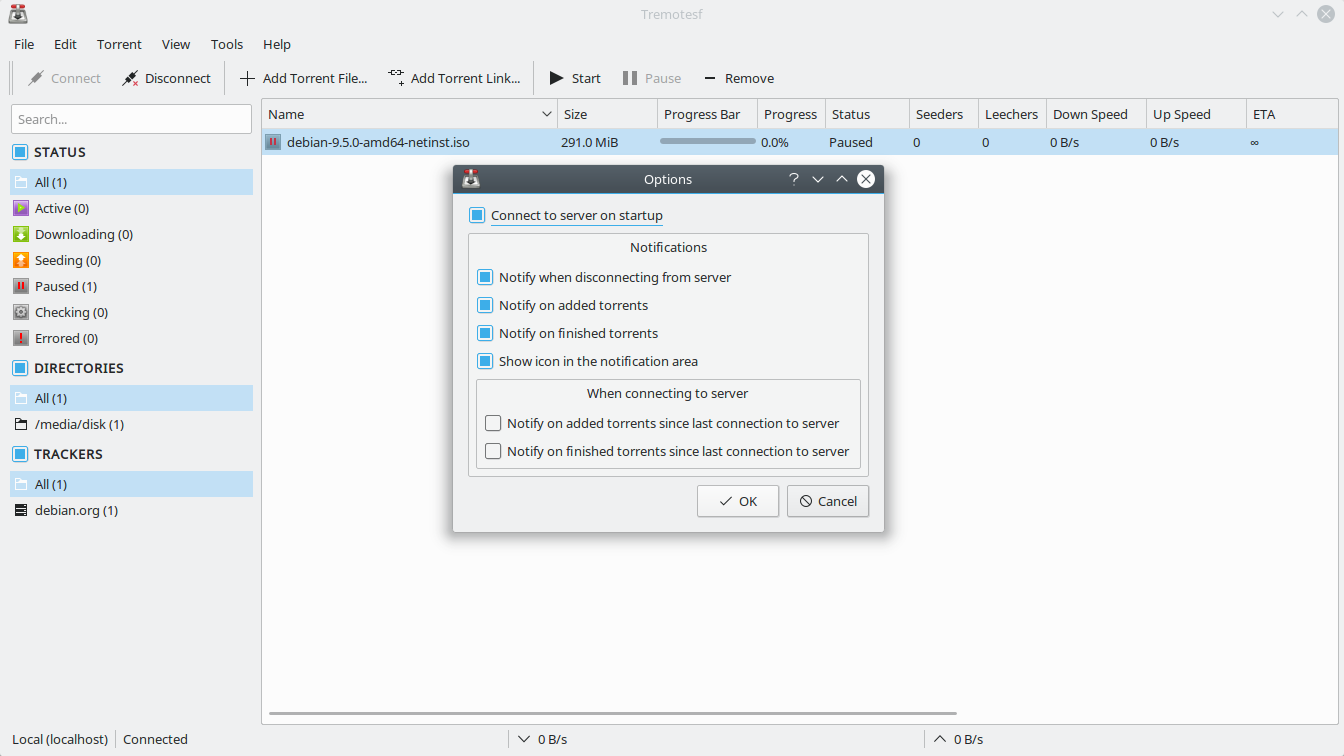Choose the debian.org tracker filter
1344x756 pixels.
[76, 510]
